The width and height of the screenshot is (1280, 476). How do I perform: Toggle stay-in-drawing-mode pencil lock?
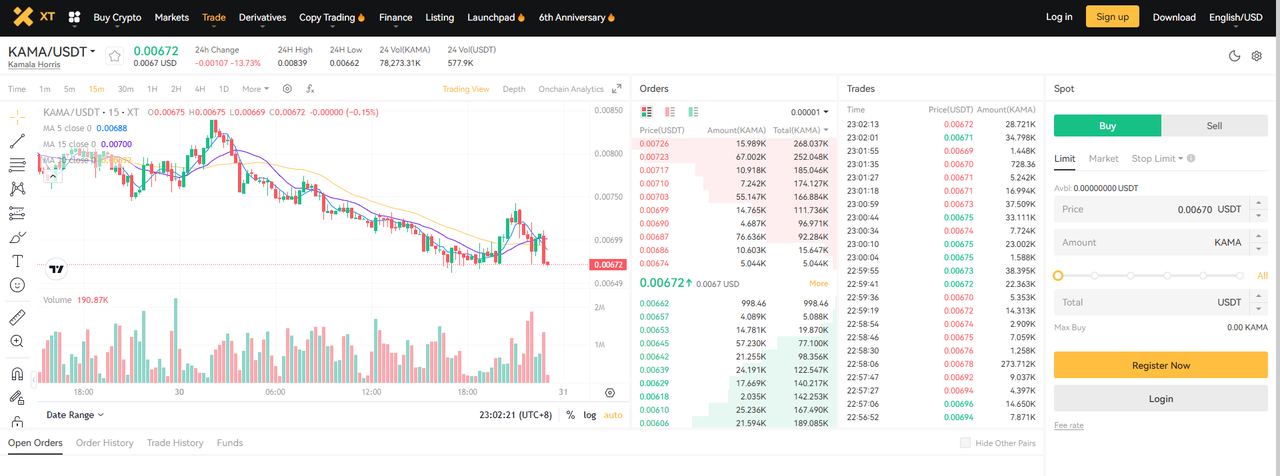coord(17,397)
